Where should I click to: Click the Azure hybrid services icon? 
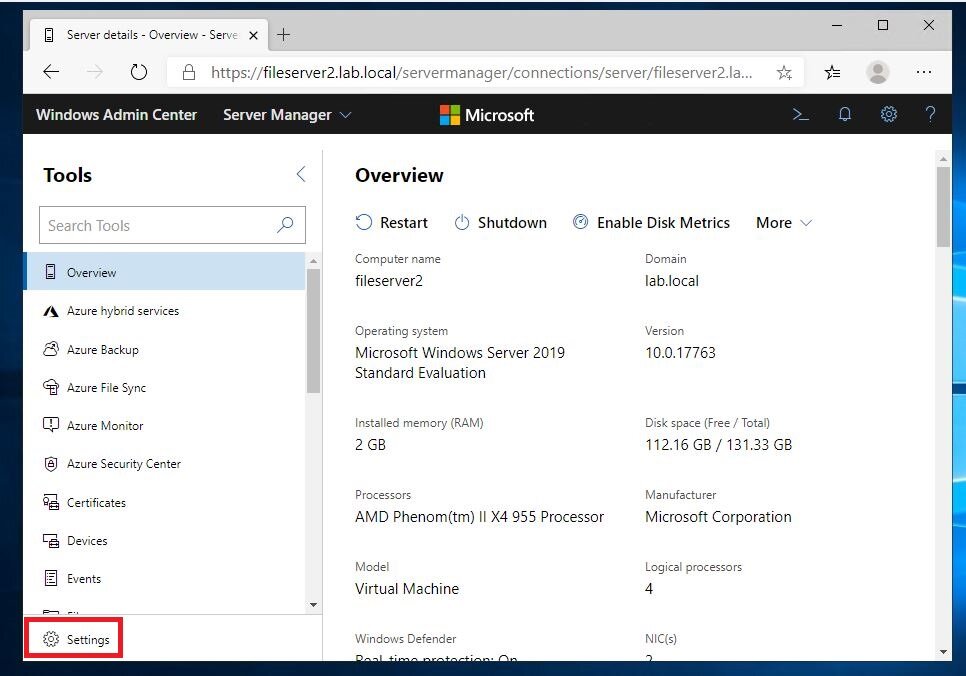click(51, 311)
